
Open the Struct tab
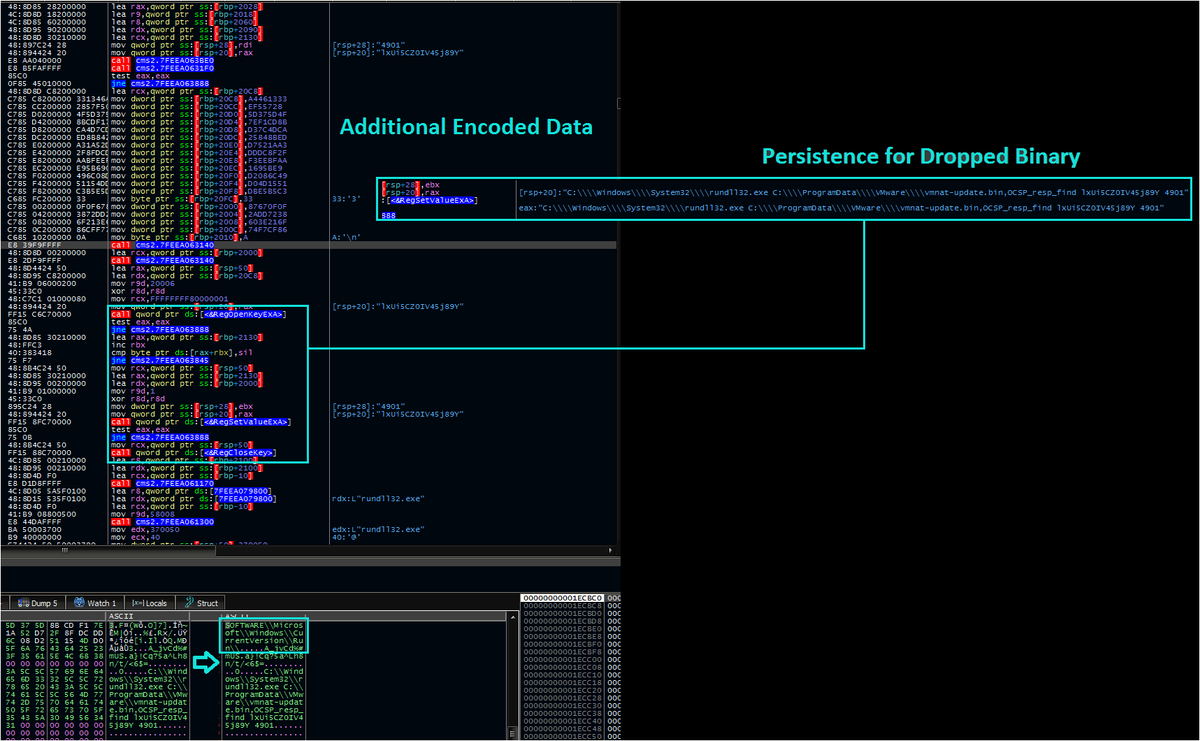click(201, 603)
